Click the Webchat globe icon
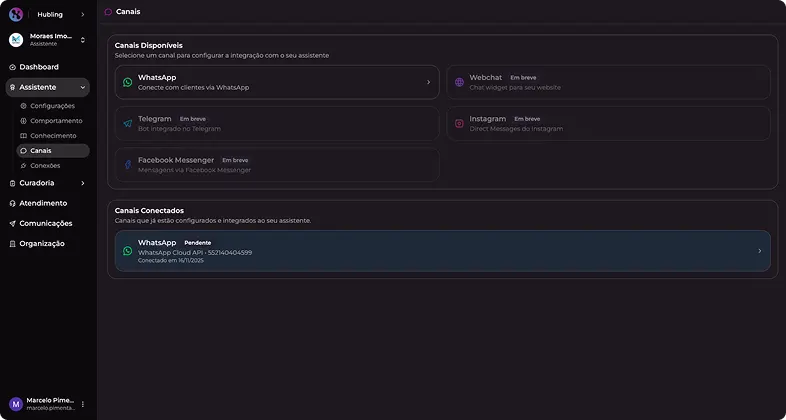Viewport: 786px width, 420px height. pos(459,82)
